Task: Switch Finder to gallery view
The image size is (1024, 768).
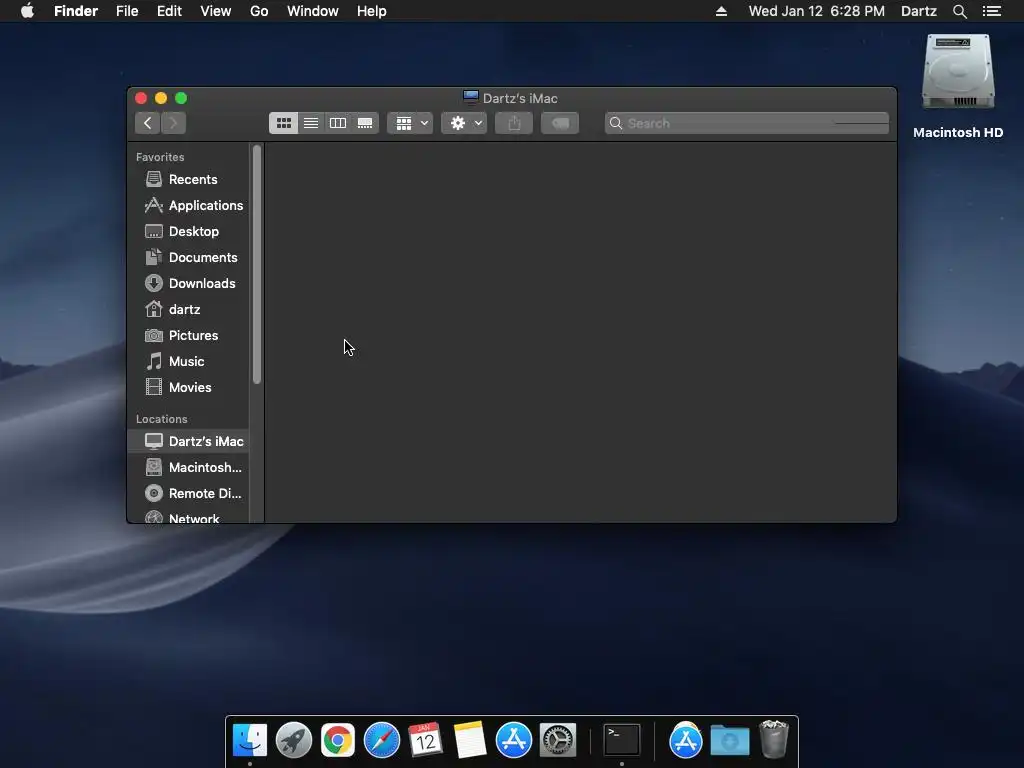Action: coord(365,123)
